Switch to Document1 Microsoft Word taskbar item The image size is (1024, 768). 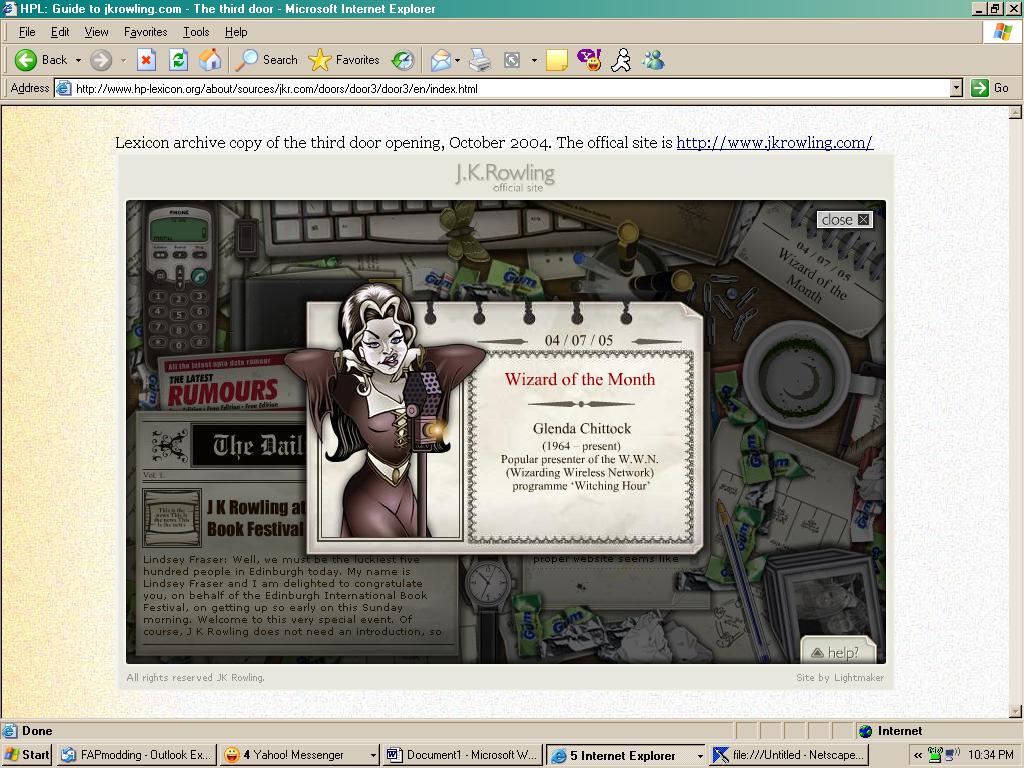pos(463,755)
